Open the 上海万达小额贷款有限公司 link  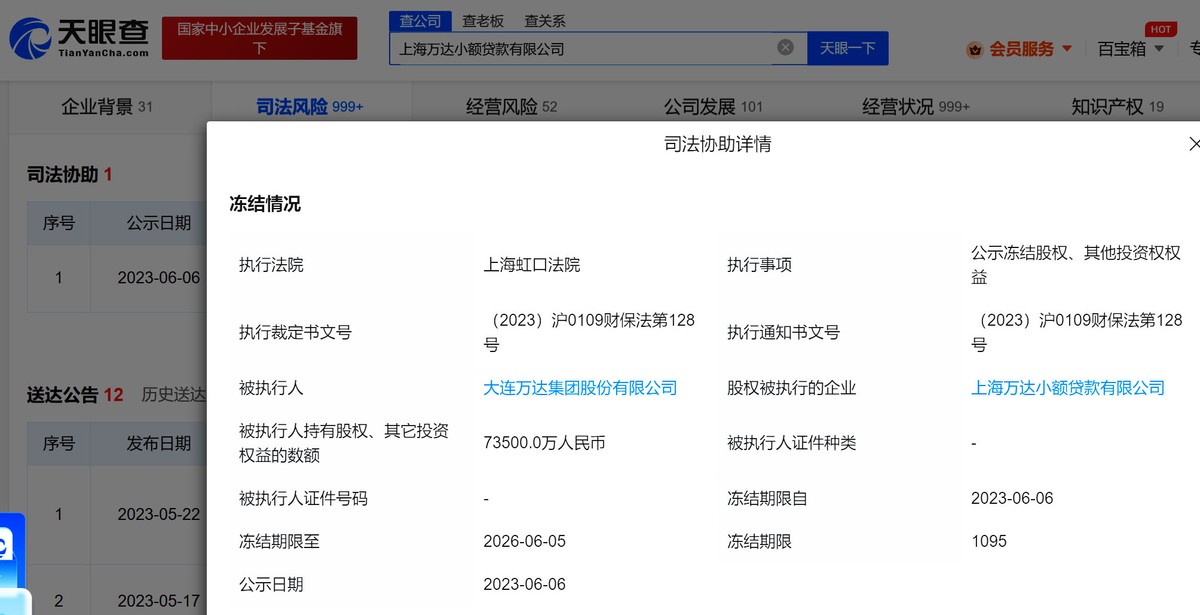coord(1067,388)
